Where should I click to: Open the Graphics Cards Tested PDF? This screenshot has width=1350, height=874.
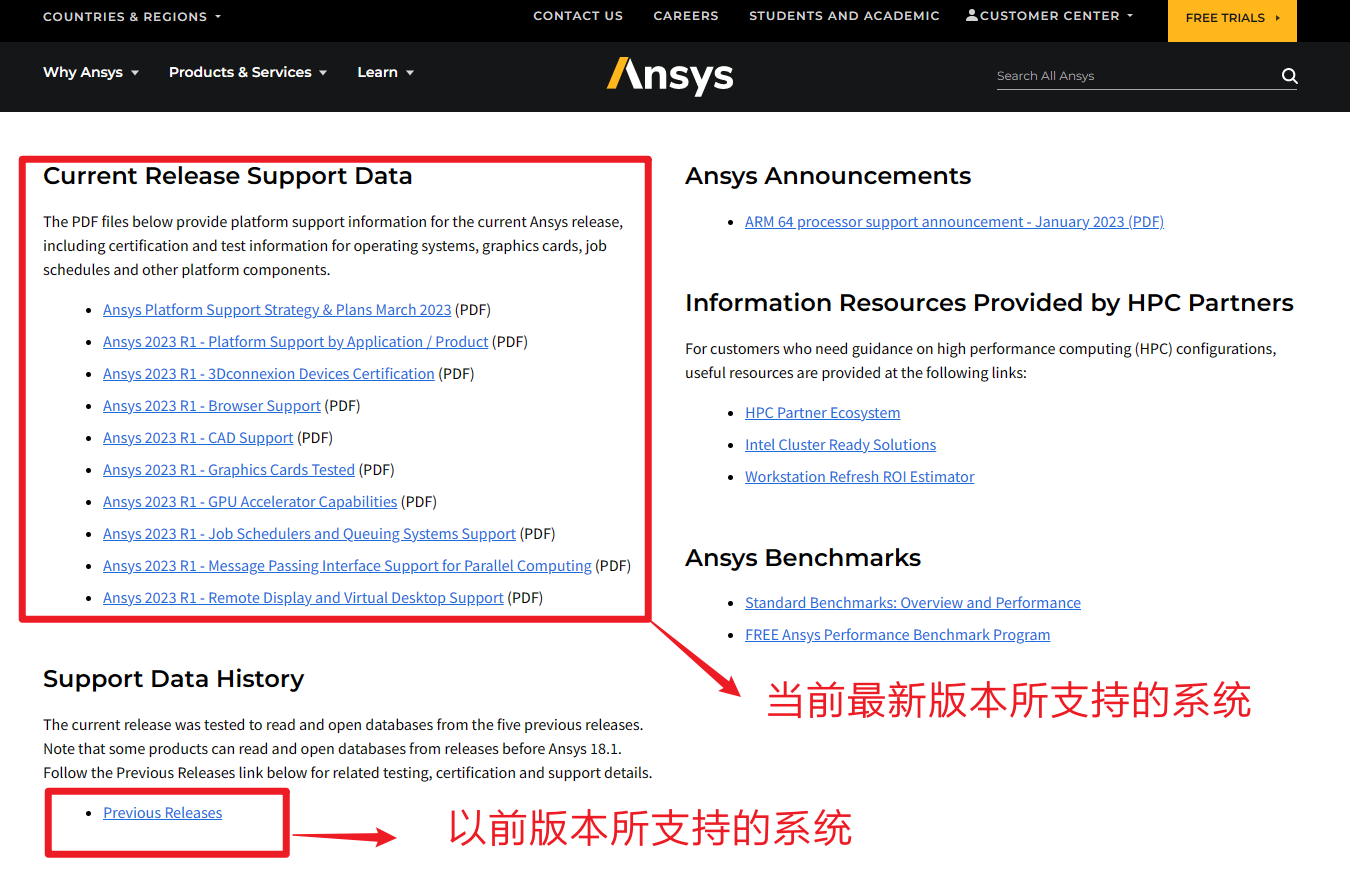(x=228, y=469)
